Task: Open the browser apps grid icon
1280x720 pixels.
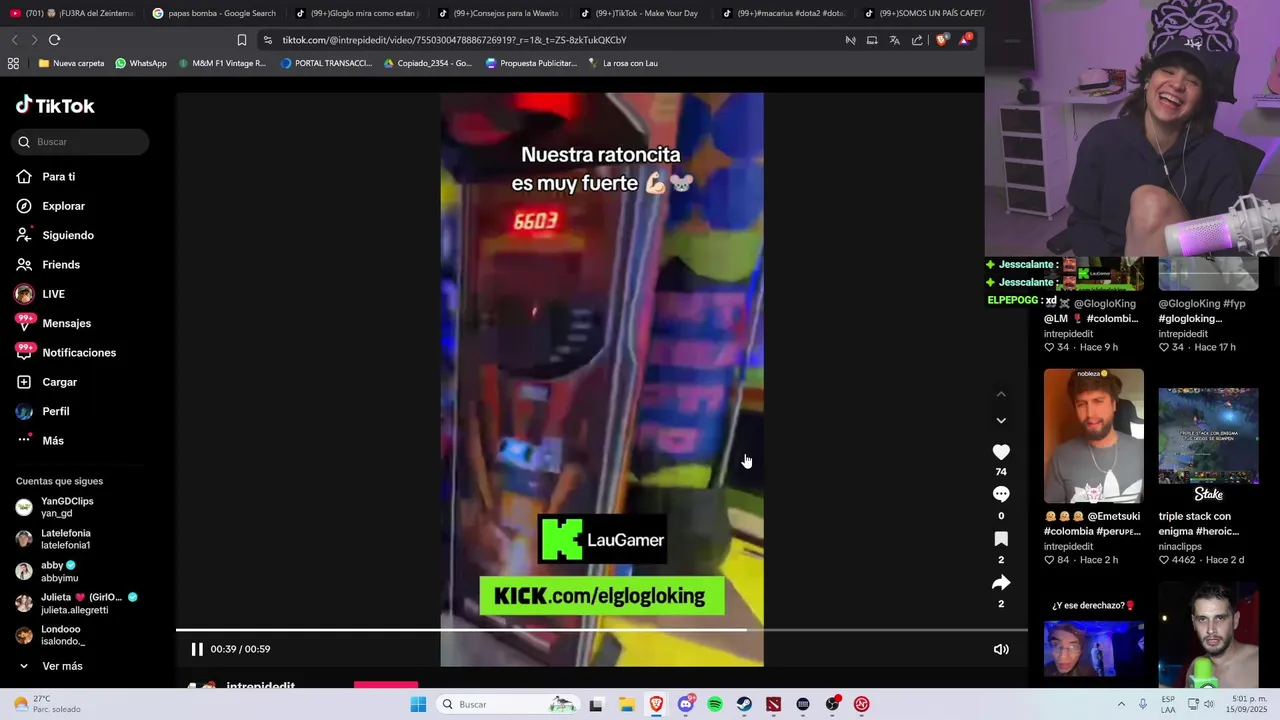Action: click(13, 63)
